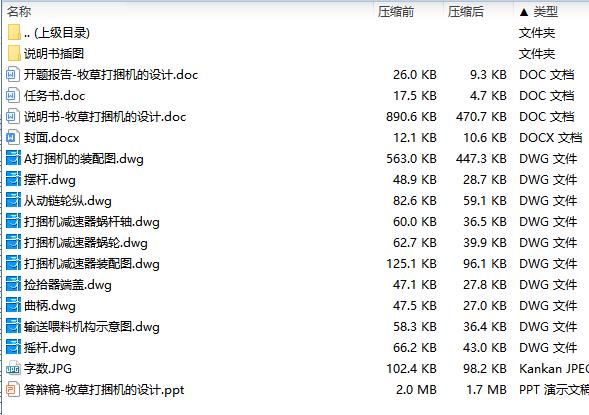The width and height of the screenshot is (589, 415).
Task: Click the DWG icon for 打捆机减速器蜗杆轴.dwg
Action: (13, 222)
